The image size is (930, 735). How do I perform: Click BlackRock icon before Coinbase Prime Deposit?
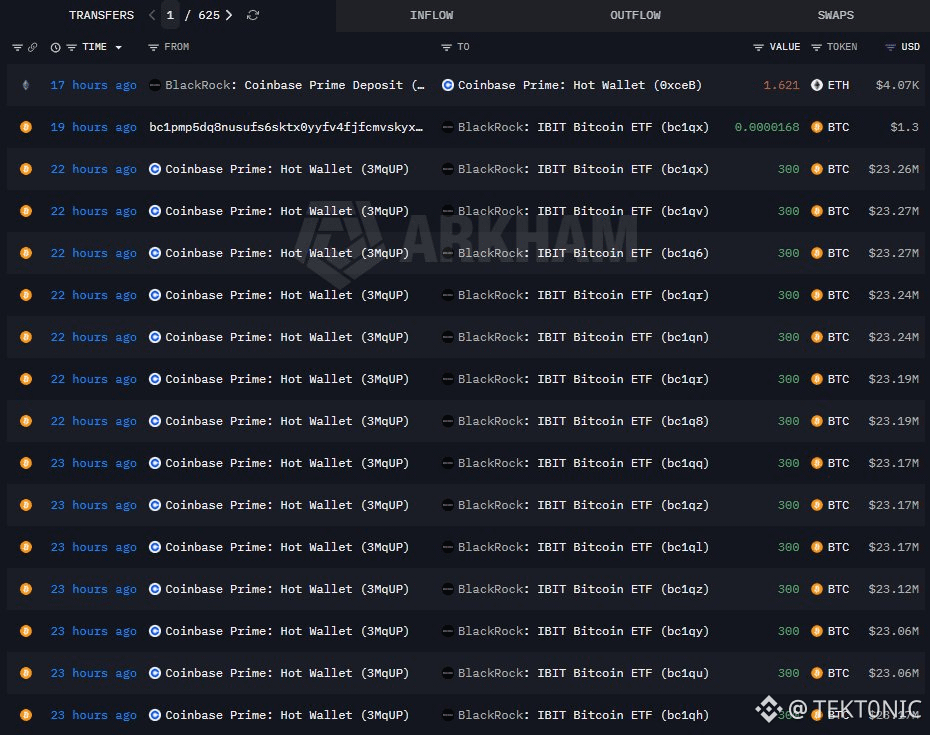[155, 85]
